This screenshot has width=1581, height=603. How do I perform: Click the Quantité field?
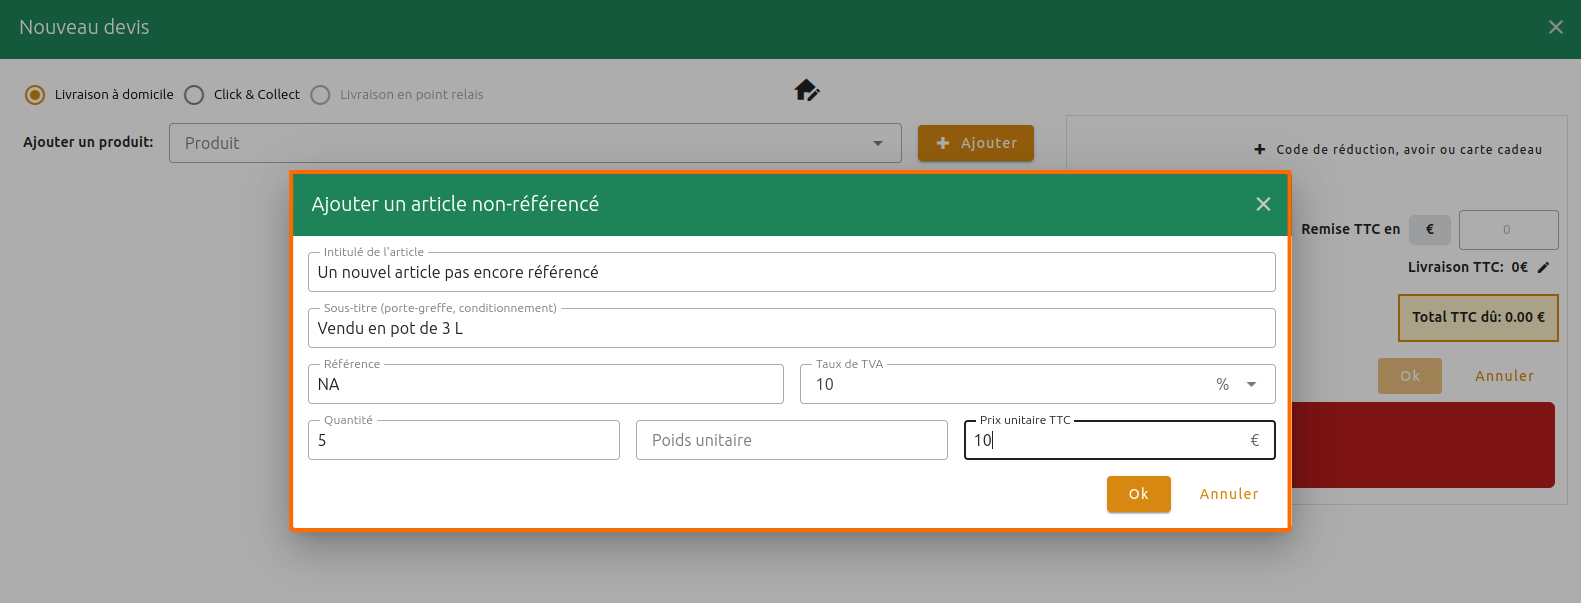[464, 440]
